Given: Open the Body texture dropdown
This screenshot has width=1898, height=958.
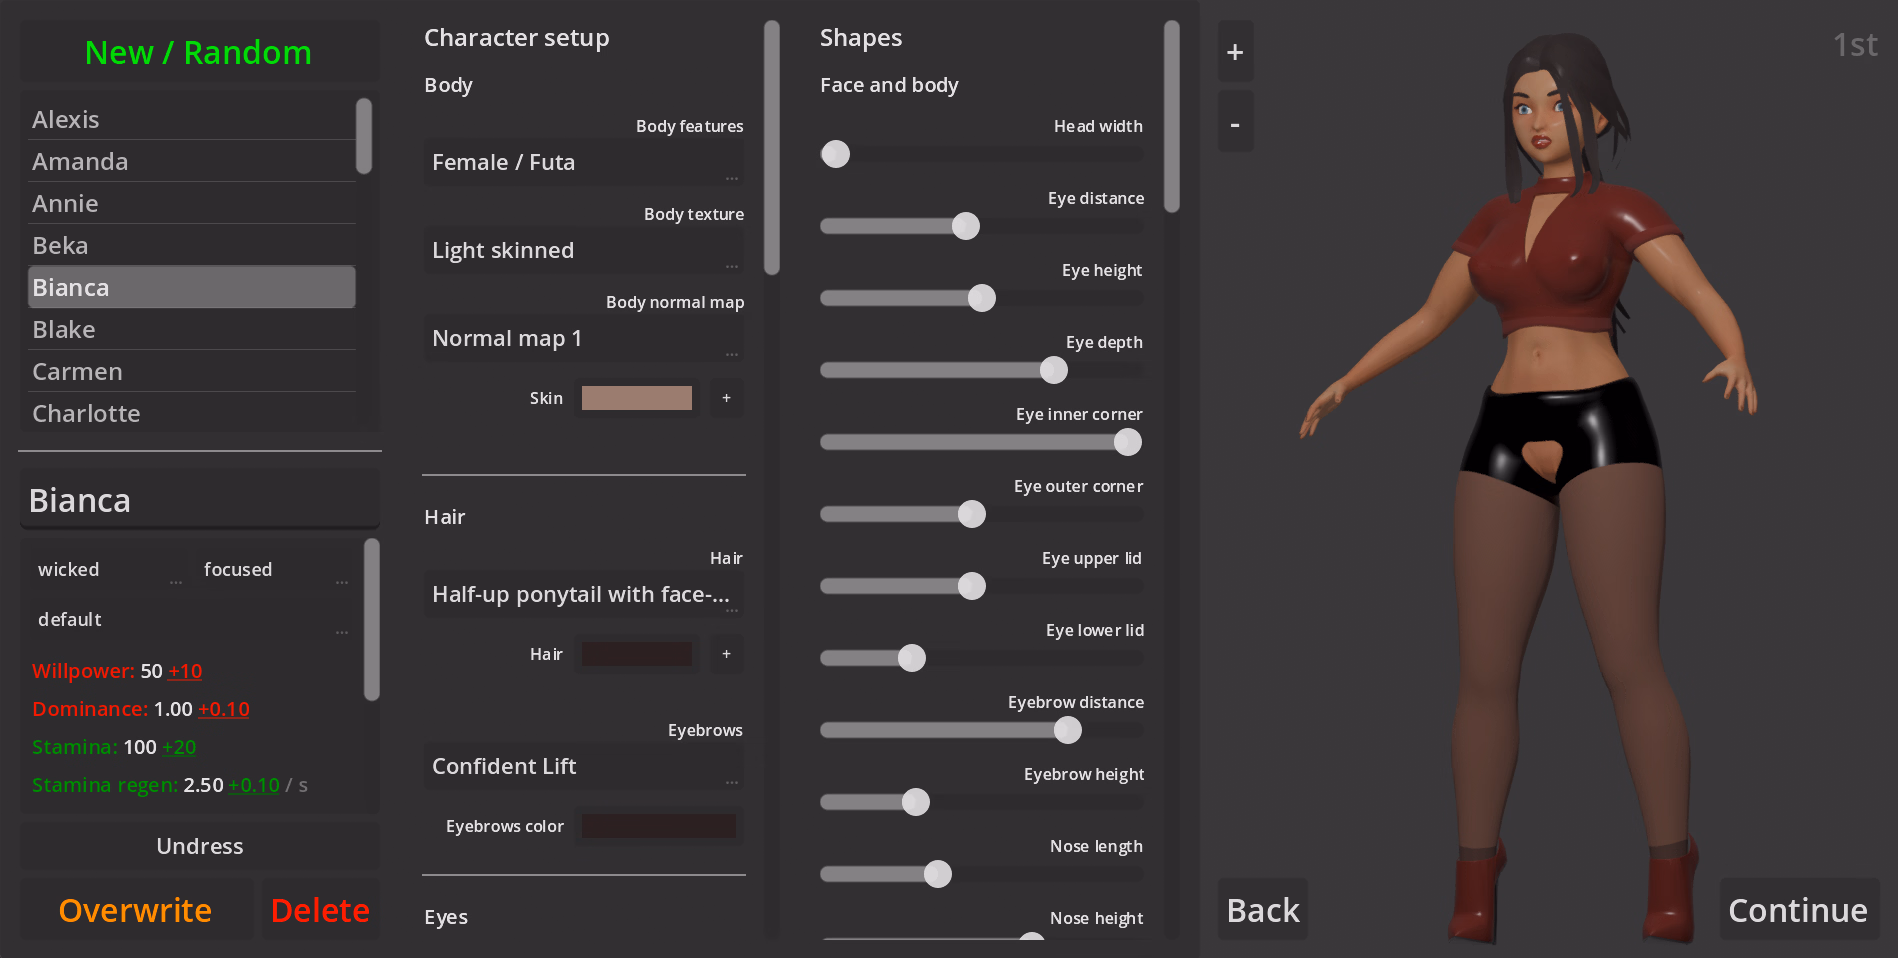Looking at the screenshot, I should (583, 251).
